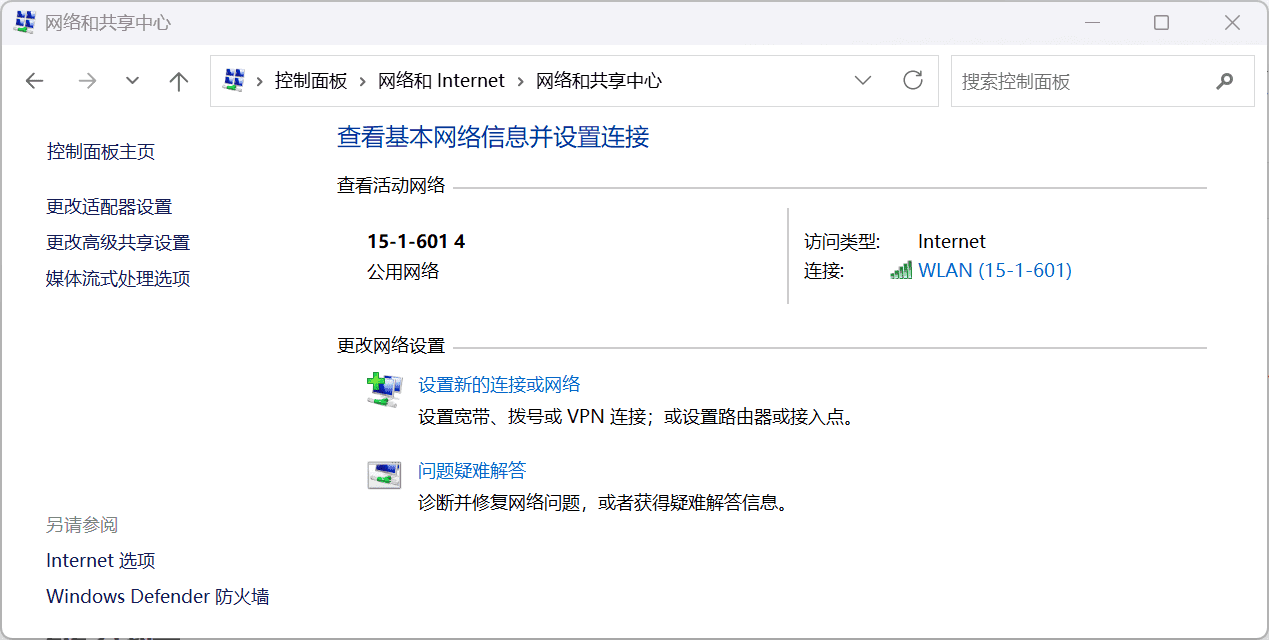Click the troubleshoot problems icon
This screenshot has height=640, width=1269.
(x=384, y=475)
